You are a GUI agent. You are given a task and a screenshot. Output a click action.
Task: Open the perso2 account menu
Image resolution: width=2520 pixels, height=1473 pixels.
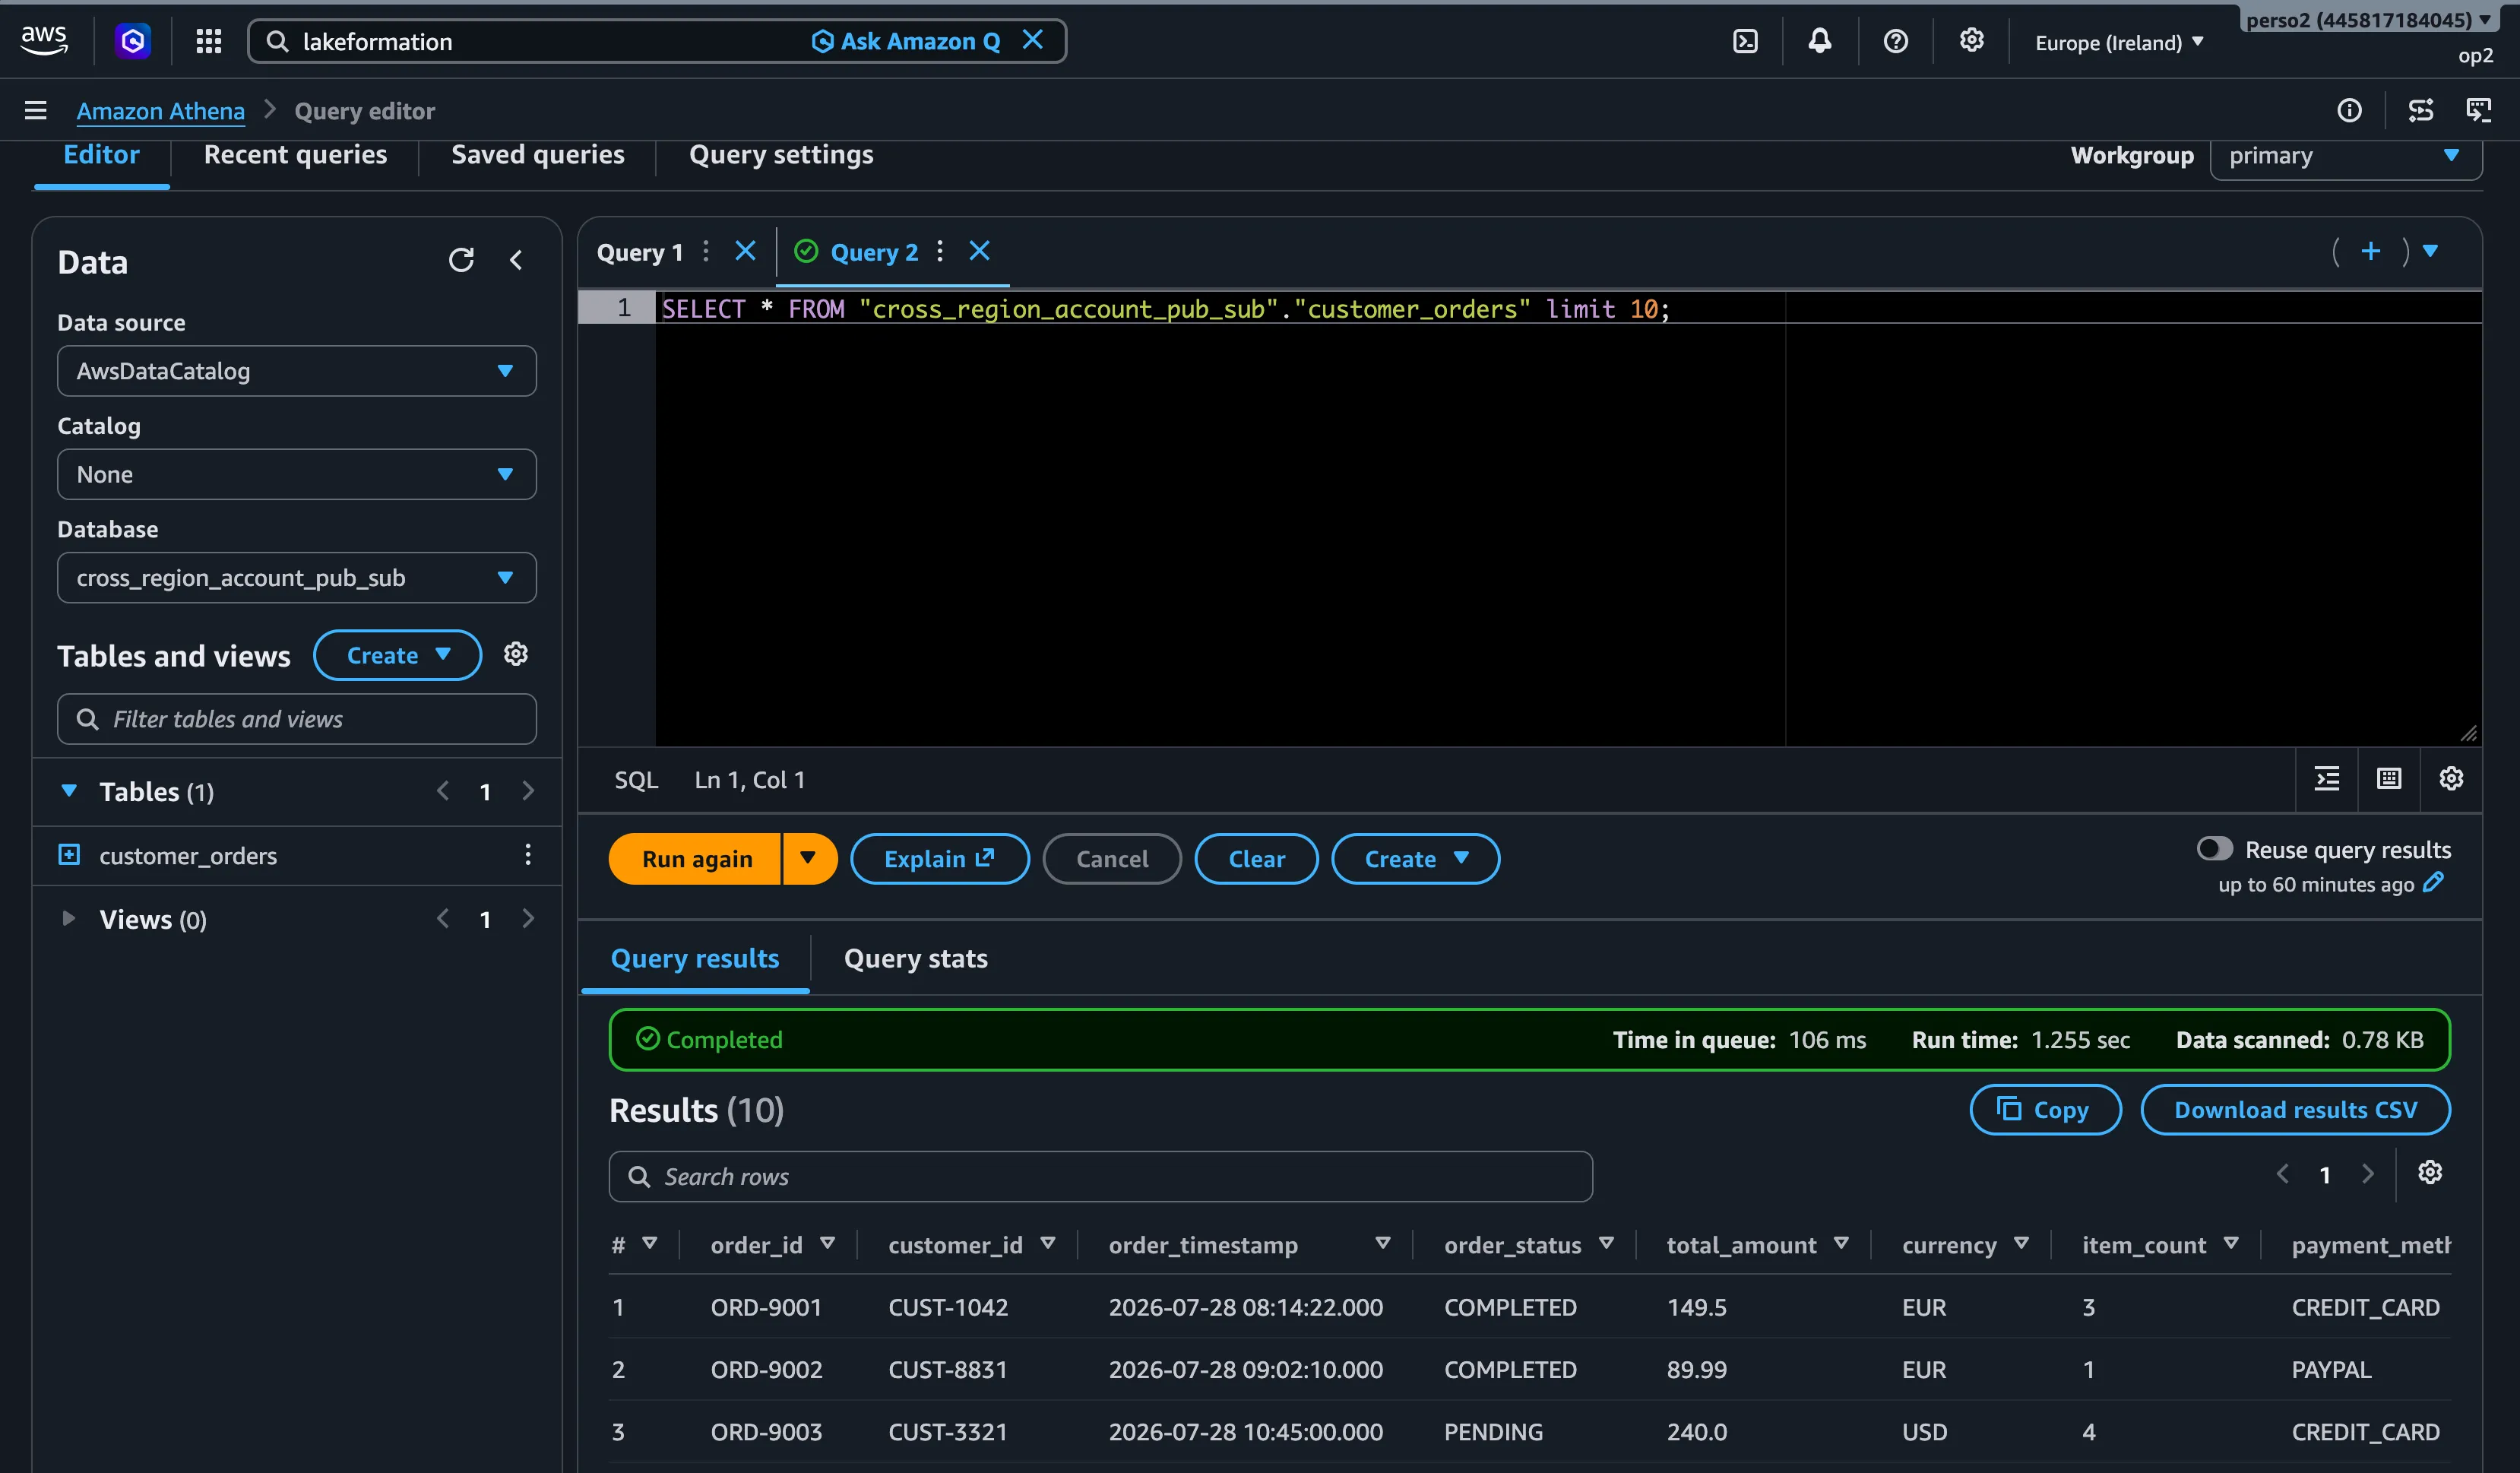coord(2368,20)
